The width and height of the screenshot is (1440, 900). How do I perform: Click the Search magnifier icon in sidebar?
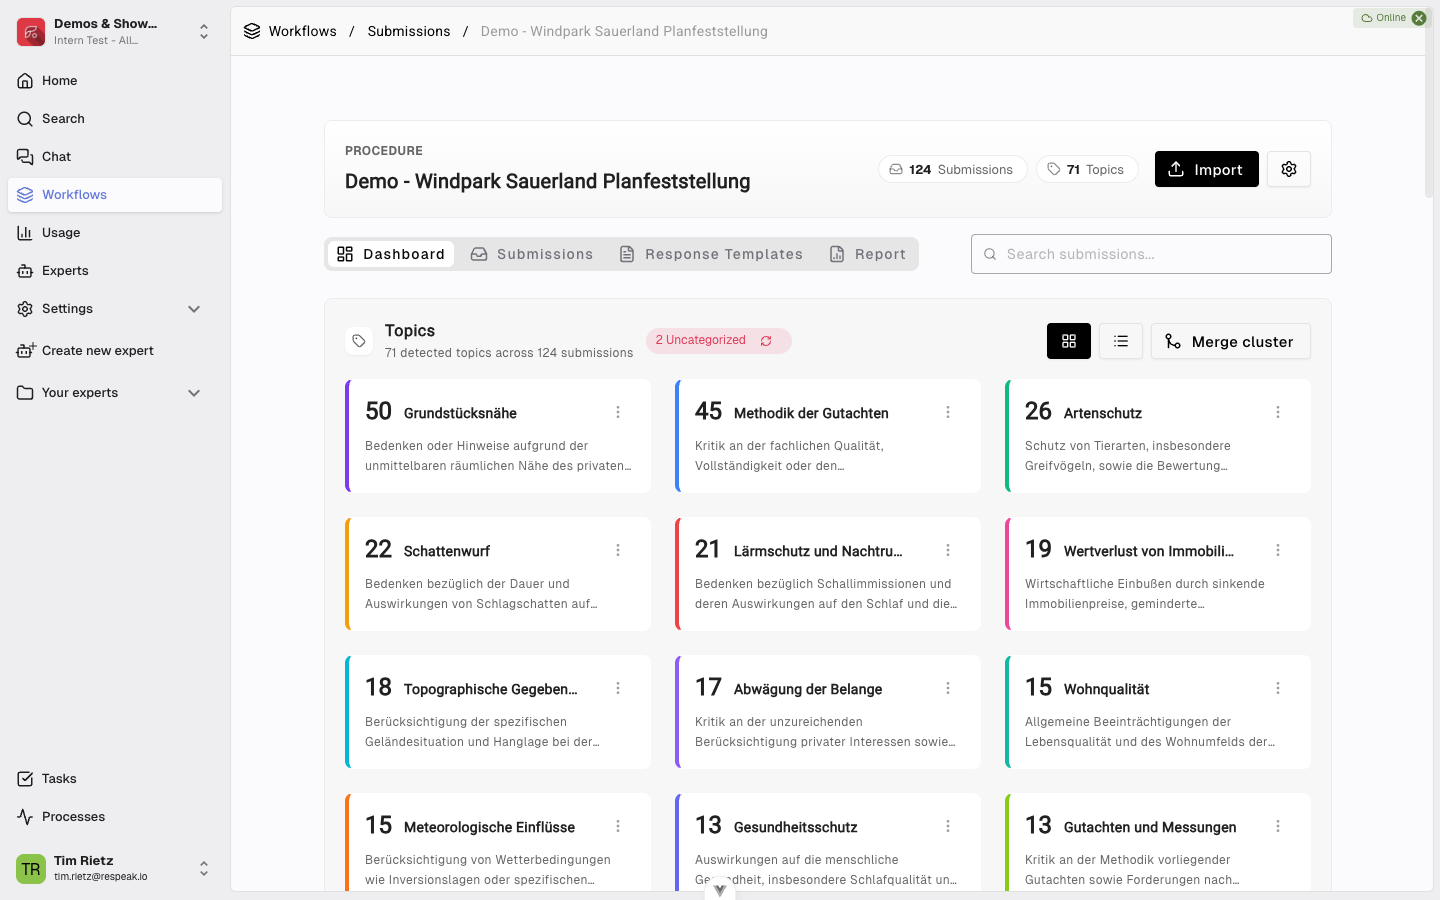tap(25, 119)
